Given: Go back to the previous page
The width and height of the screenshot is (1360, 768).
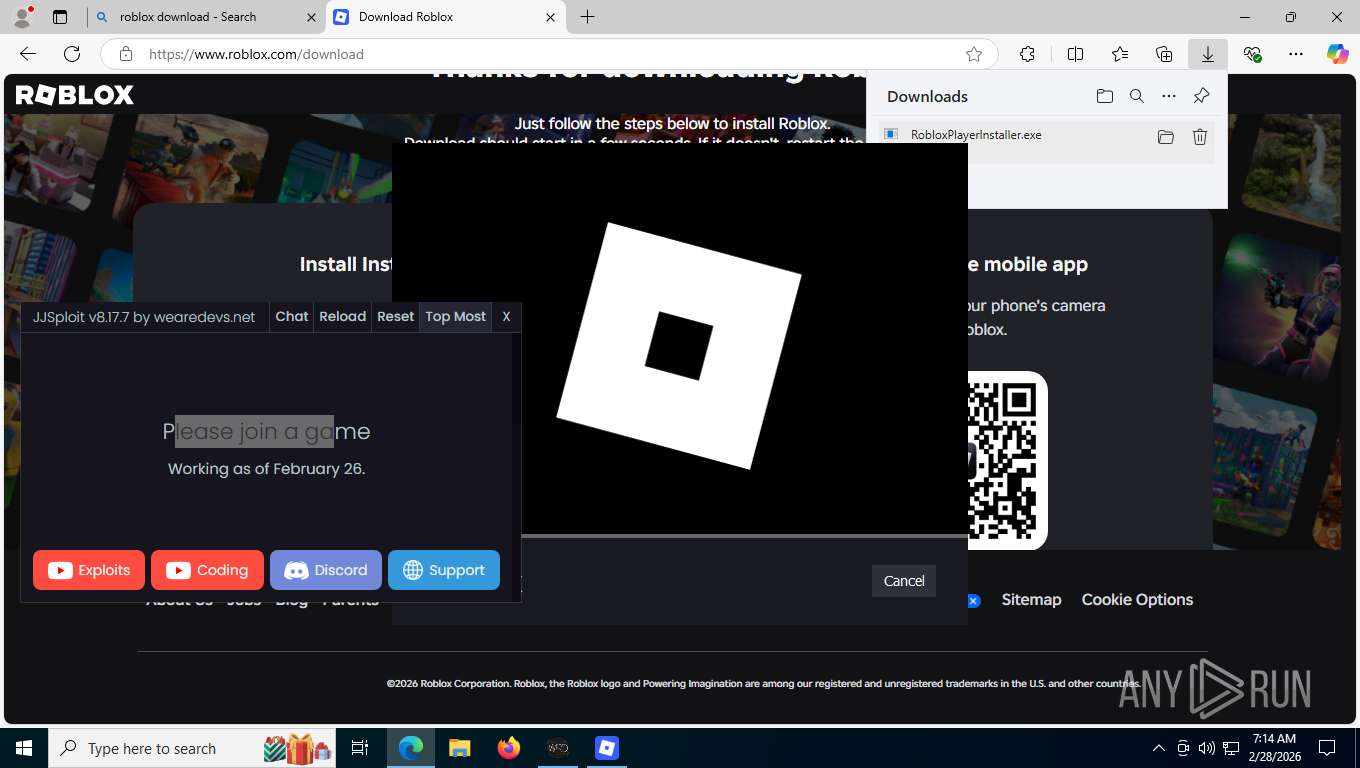Looking at the screenshot, I should [x=28, y=54].
